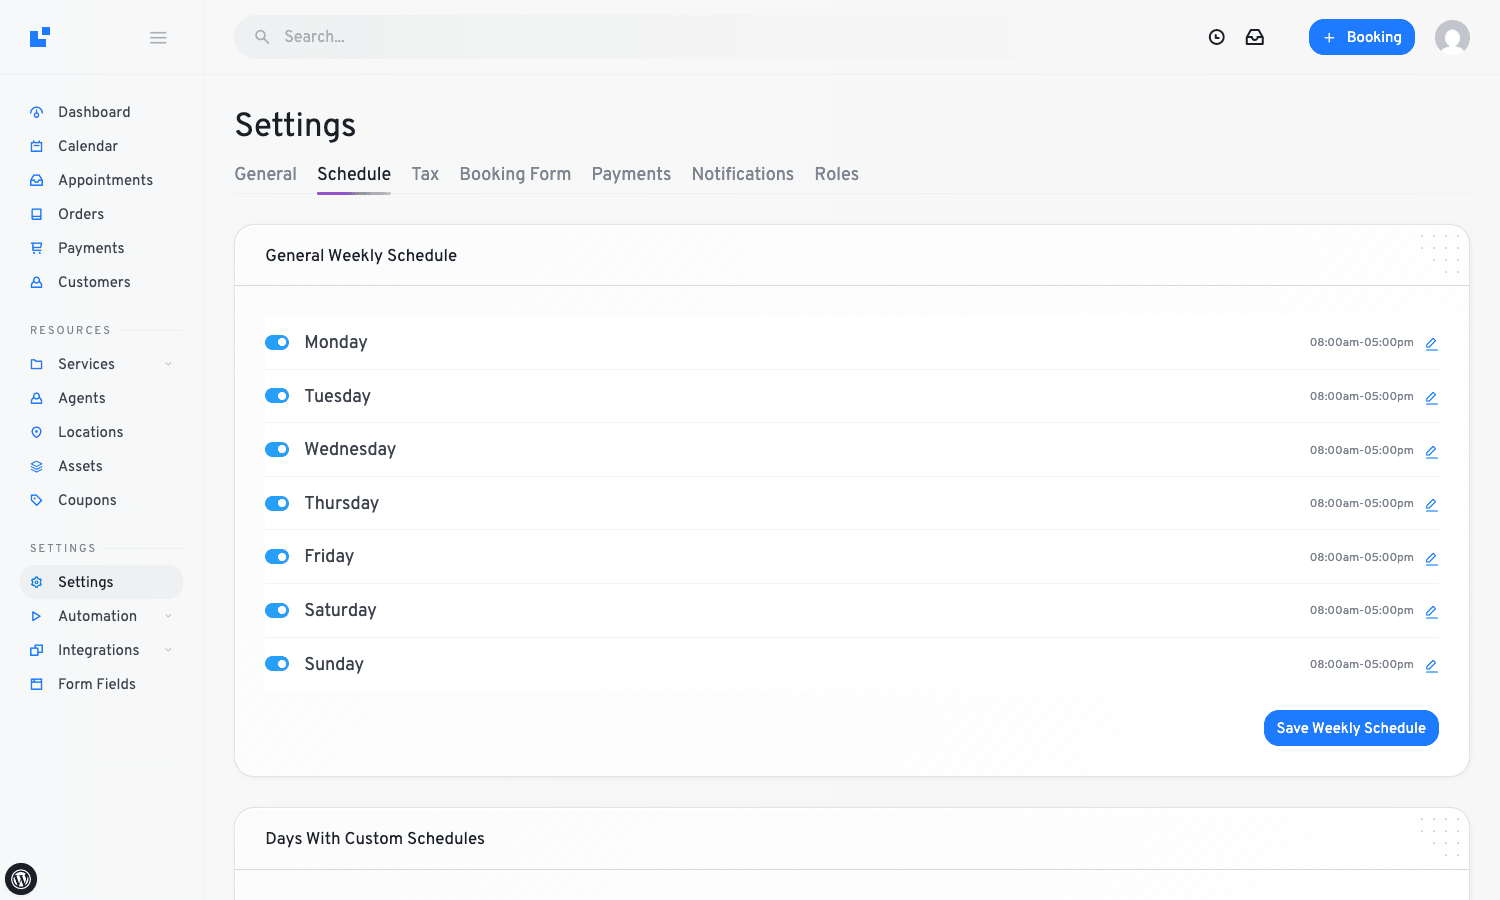Open the inbox tray icon
This screenshot has height=900, width=1500.
click(x=1255, y=37)
